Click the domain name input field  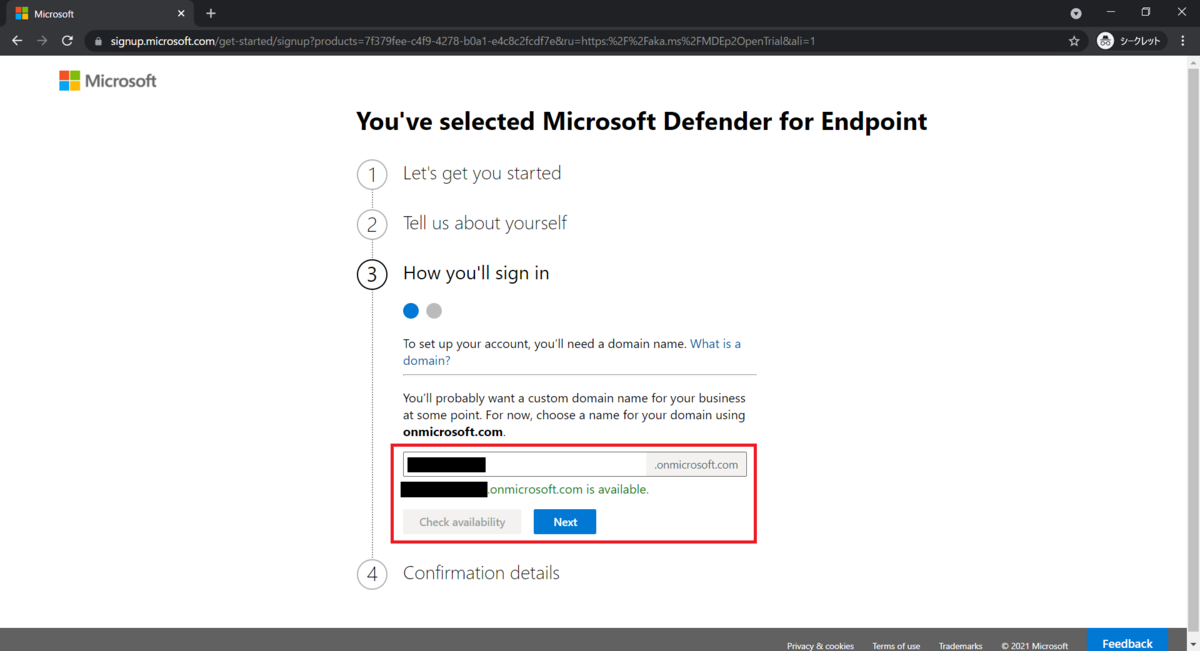525,464
